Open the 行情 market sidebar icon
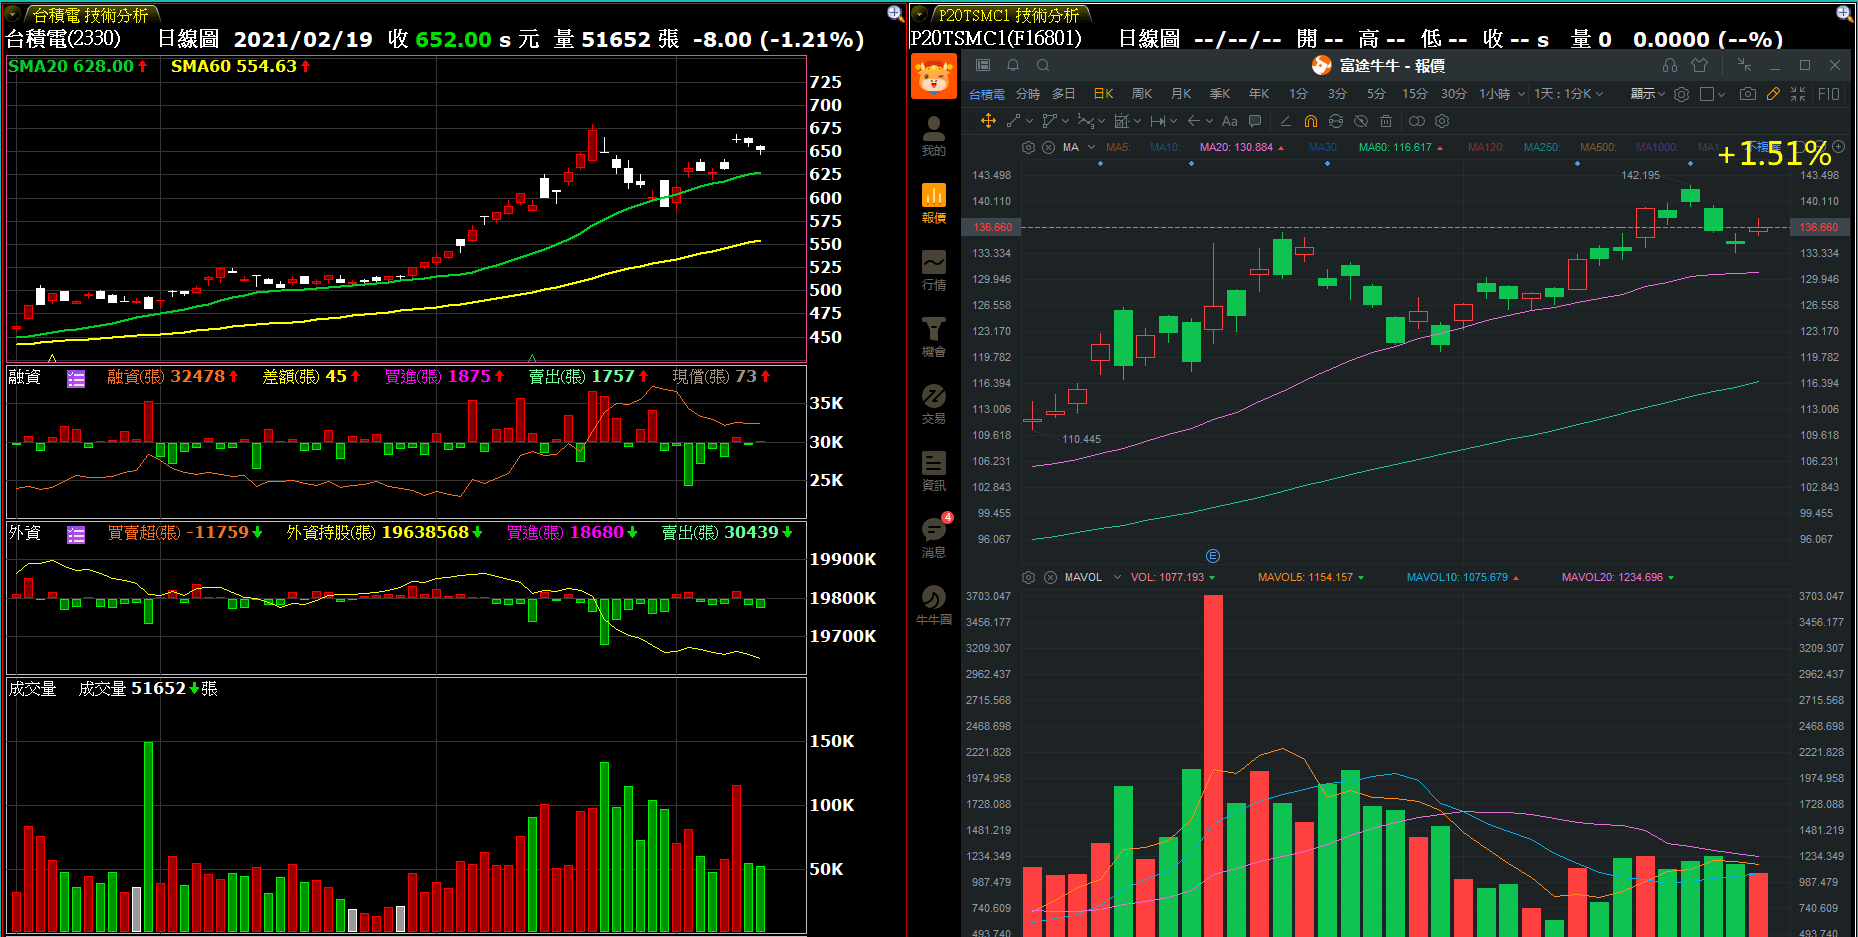The height and width of the screenshot is (937, 1858). click(933, 270)
